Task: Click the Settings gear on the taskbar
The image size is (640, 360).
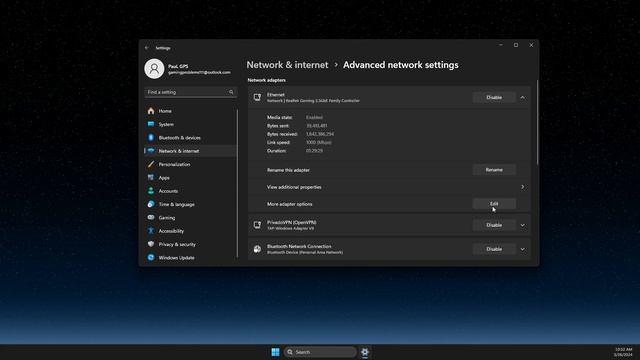Action: coord(365,352)
